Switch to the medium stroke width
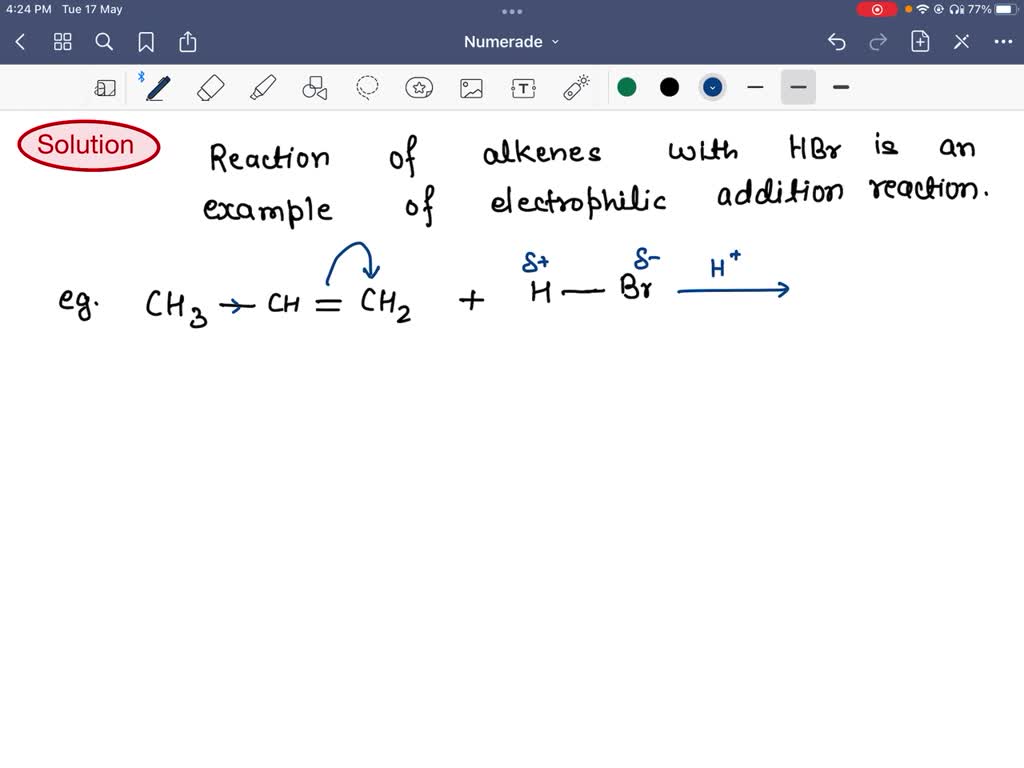Screen dimensions: 1024x768 (798, 88)
